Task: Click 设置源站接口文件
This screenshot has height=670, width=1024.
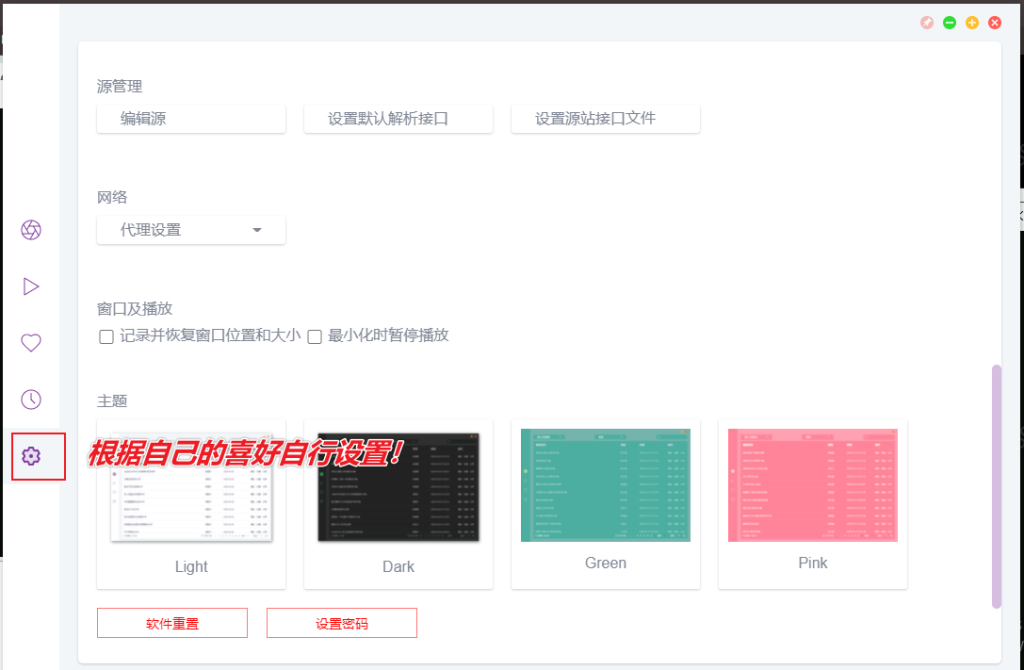Action: 605,118
